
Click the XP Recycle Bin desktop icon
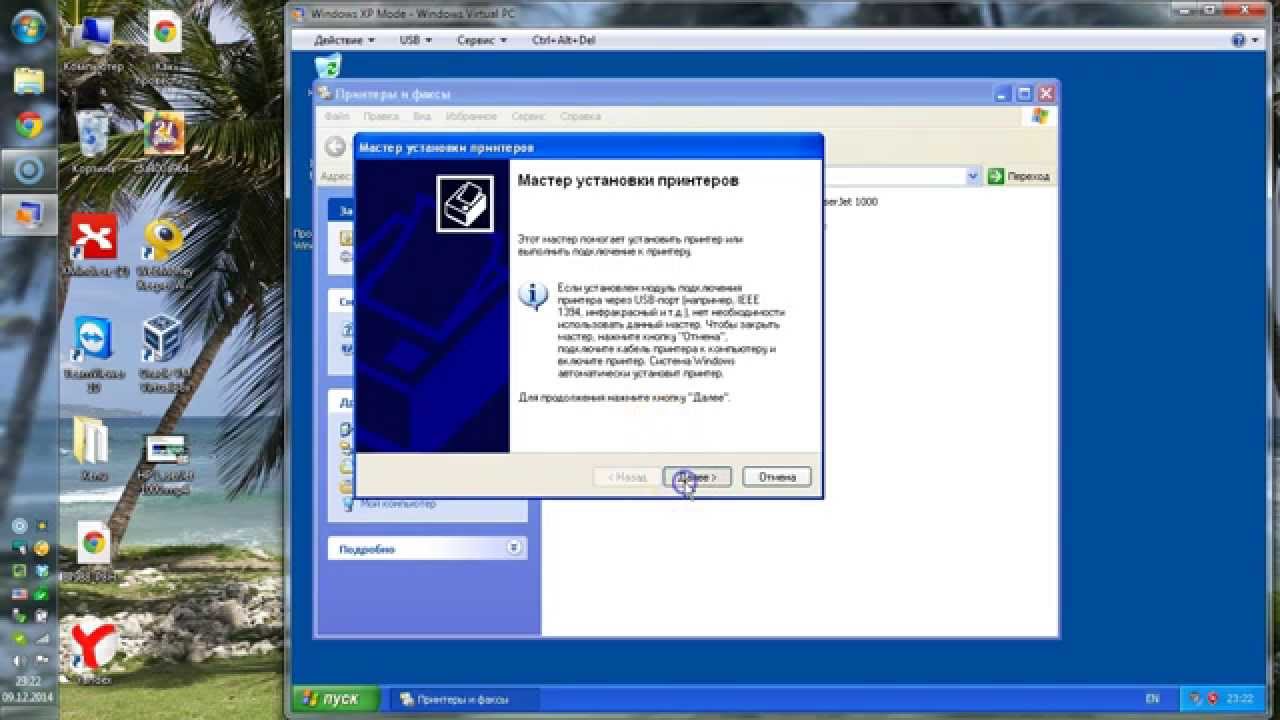328,67
